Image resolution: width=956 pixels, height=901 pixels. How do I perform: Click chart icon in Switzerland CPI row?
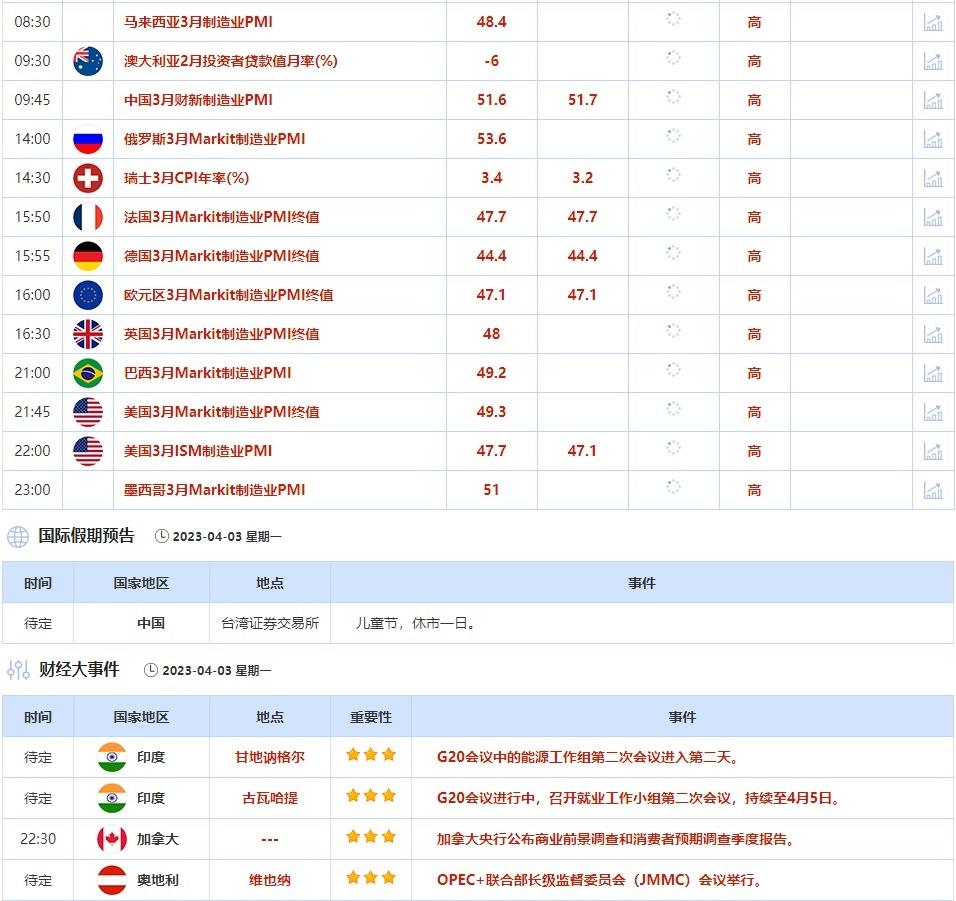[932, 178]
